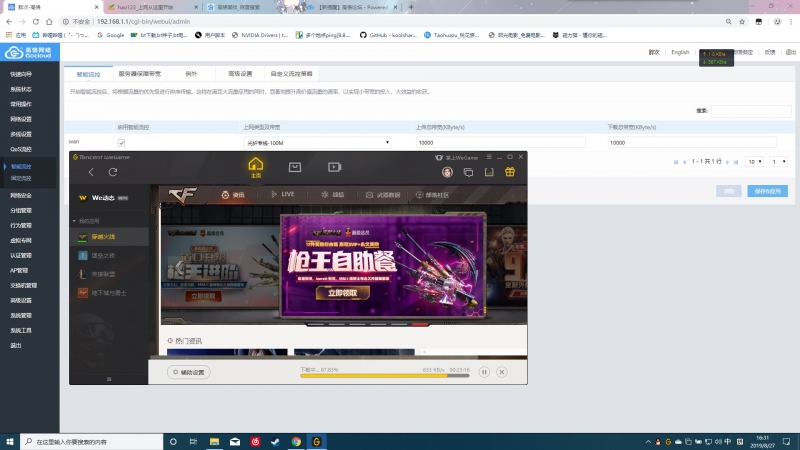Switch to the 高级设置 tab
The width and height of the screenshot is (800, 450).
point(240,74)
